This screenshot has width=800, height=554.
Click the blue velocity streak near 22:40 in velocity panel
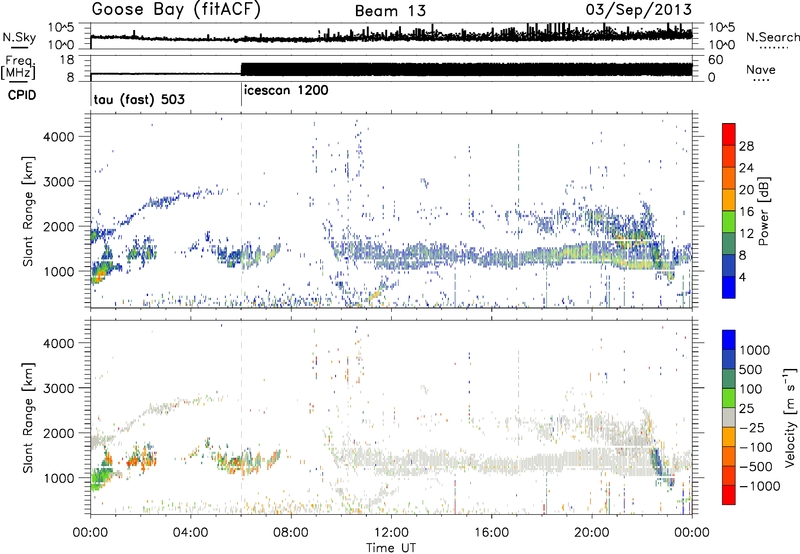(657, 459)
